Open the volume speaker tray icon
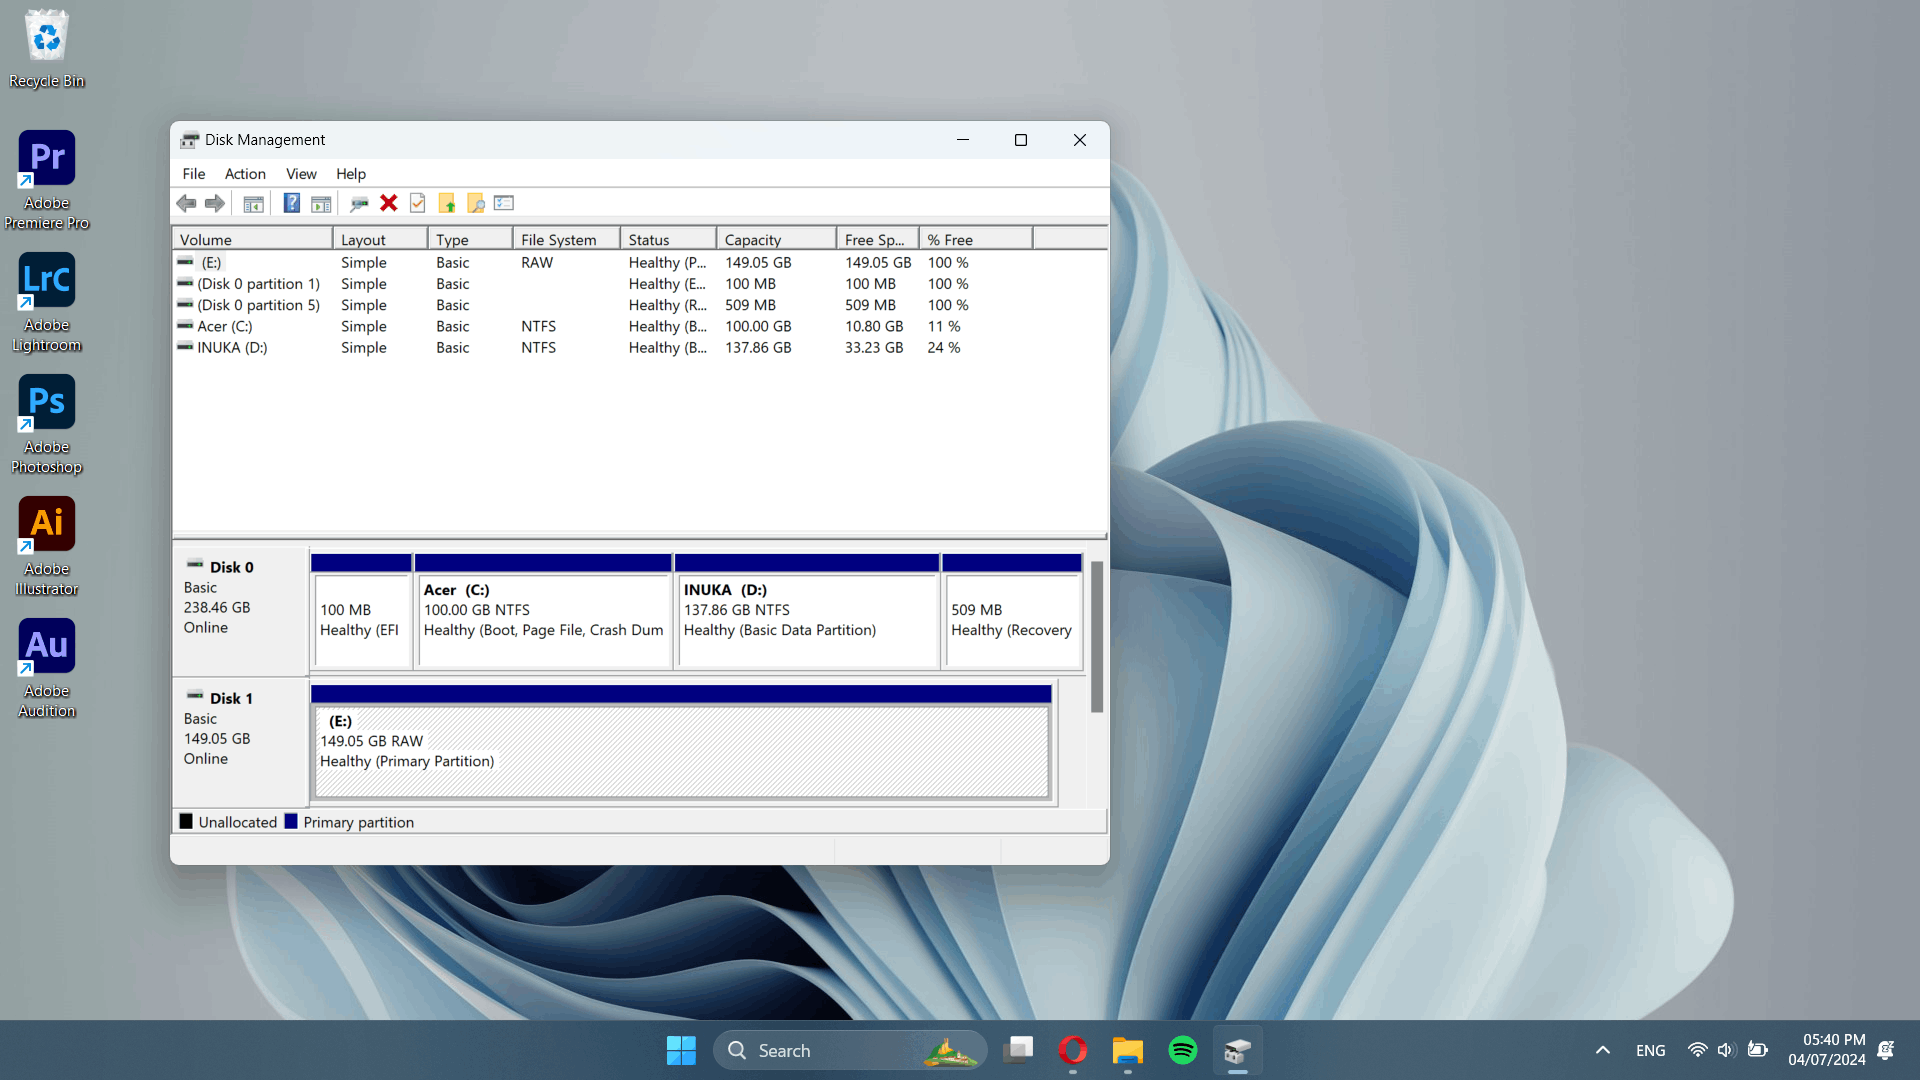Image resolution: width=1920 pixels, height=1080 pixels. 1726,1050
